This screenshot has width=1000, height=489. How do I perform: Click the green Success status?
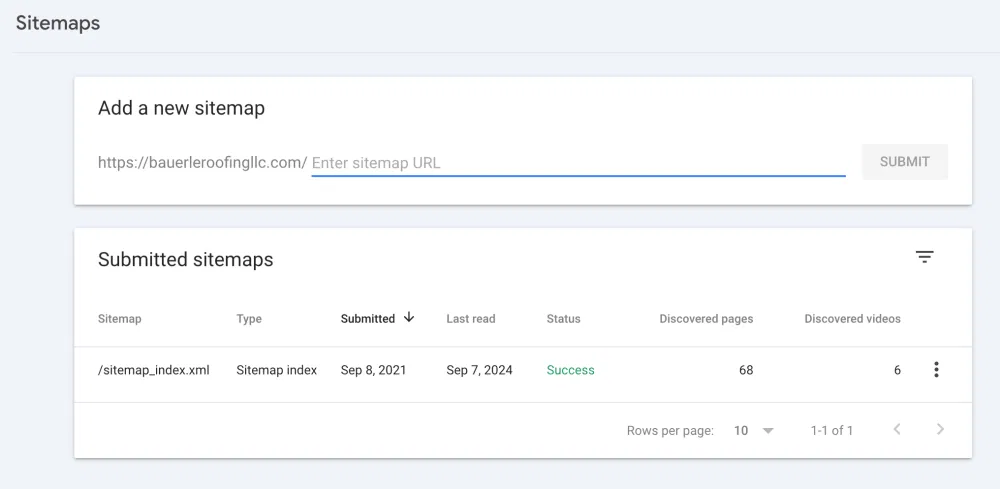coord(570,370)
